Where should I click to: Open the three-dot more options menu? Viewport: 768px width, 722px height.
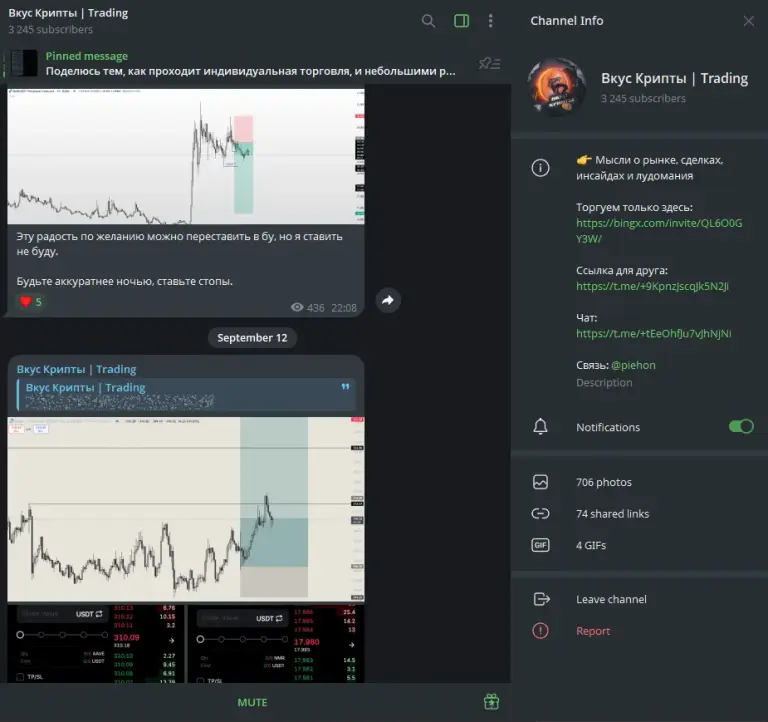[x=490, y=21]
